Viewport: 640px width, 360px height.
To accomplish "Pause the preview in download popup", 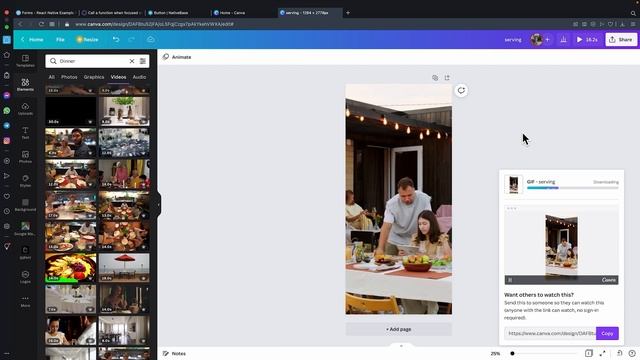I will coord(510,280).
